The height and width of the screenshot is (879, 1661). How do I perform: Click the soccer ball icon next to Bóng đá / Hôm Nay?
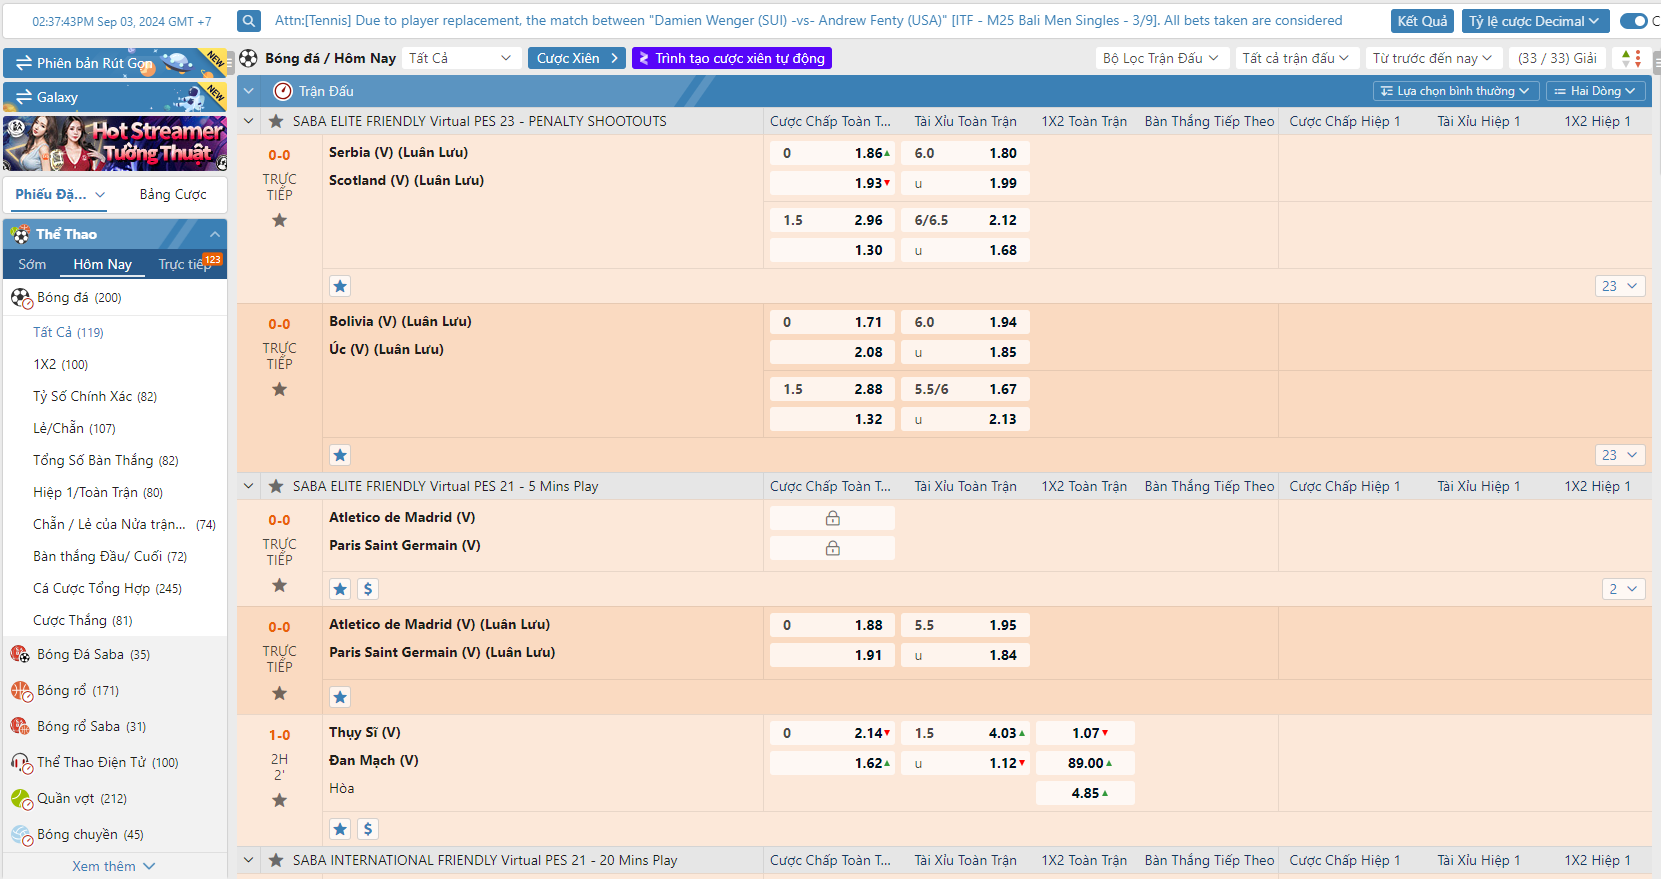(x=249, y=58)
